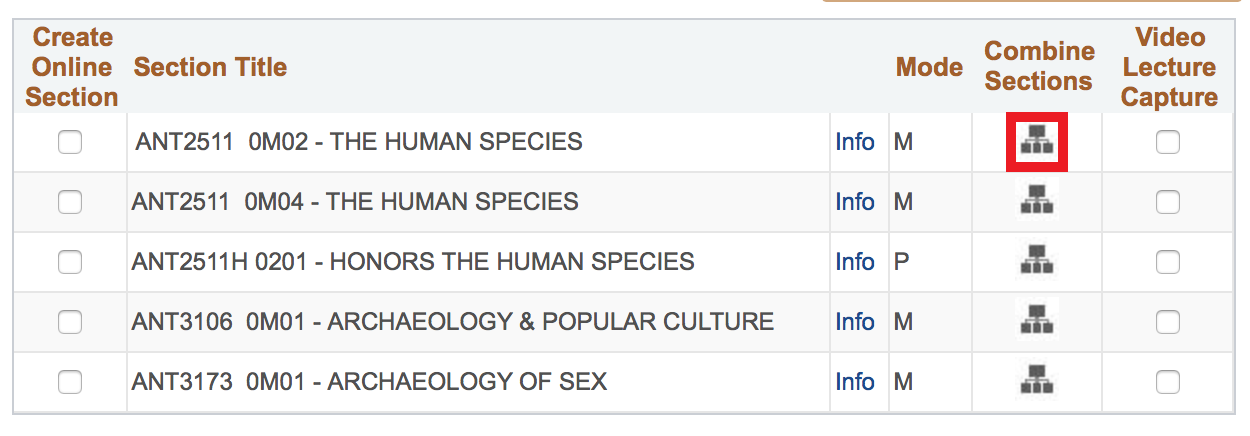Viewport: 1250px width, 436px height.
Task: Enable Video Lecture Capture for ANT3173 0M01
Action: (x=1167, y=382)
